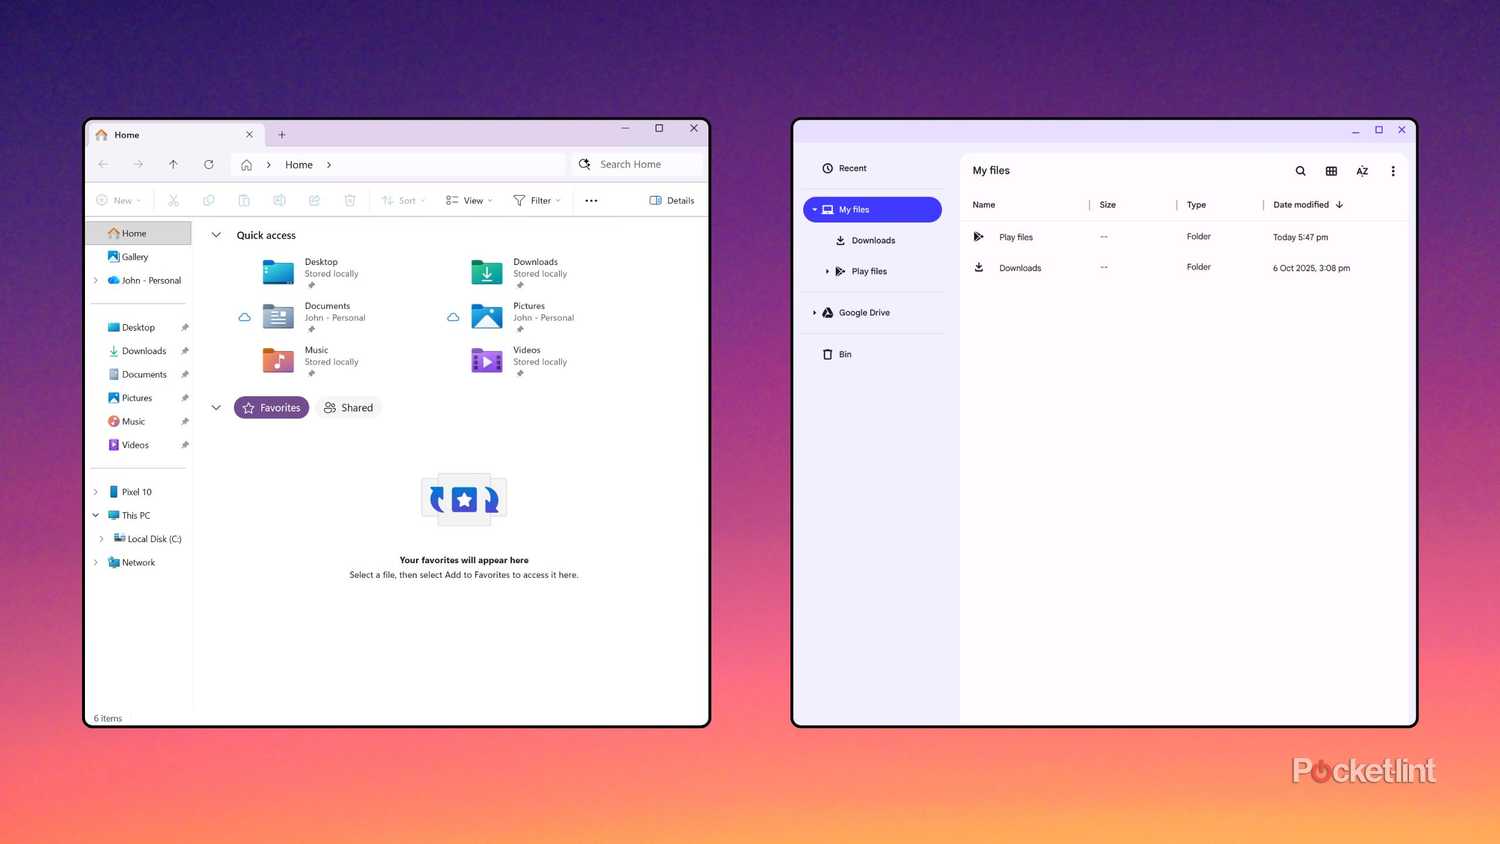Screen dimensions: 1500x844
Task: Select Recent in the My files sidebar
Action: pyautogui.click(x=851, y=168)
